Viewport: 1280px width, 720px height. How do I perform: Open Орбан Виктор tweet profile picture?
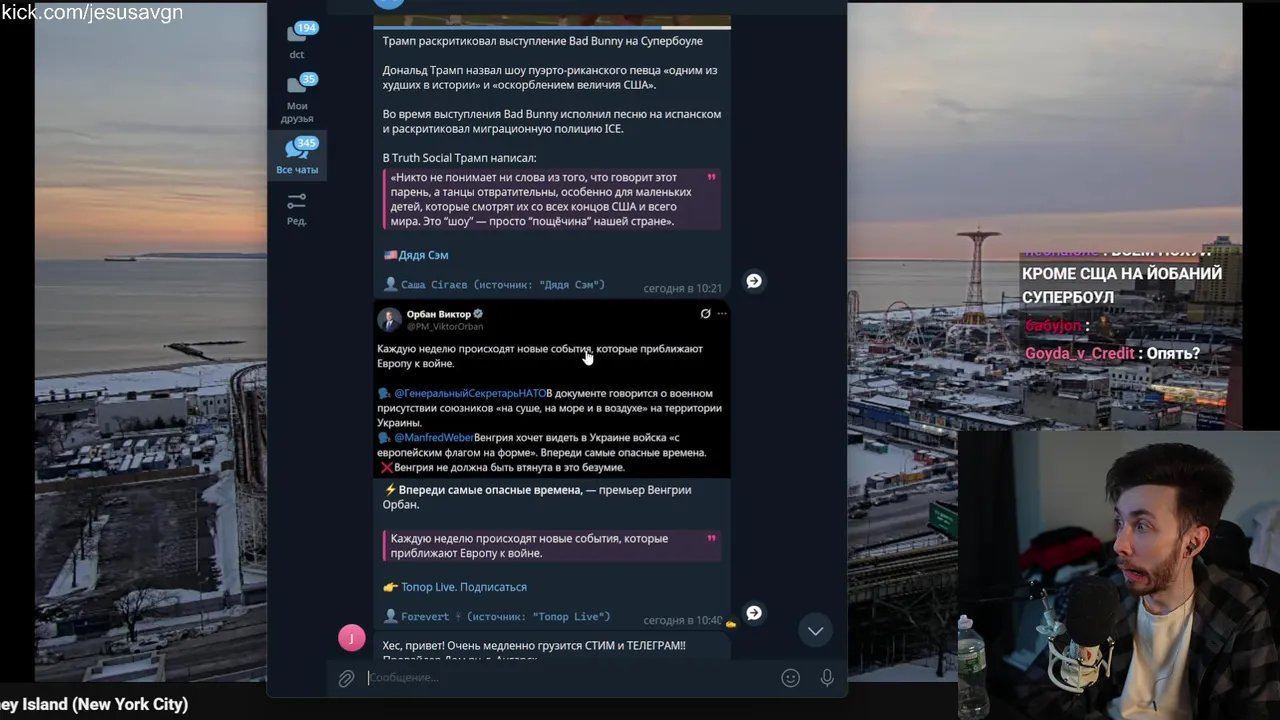pos(389,319)
